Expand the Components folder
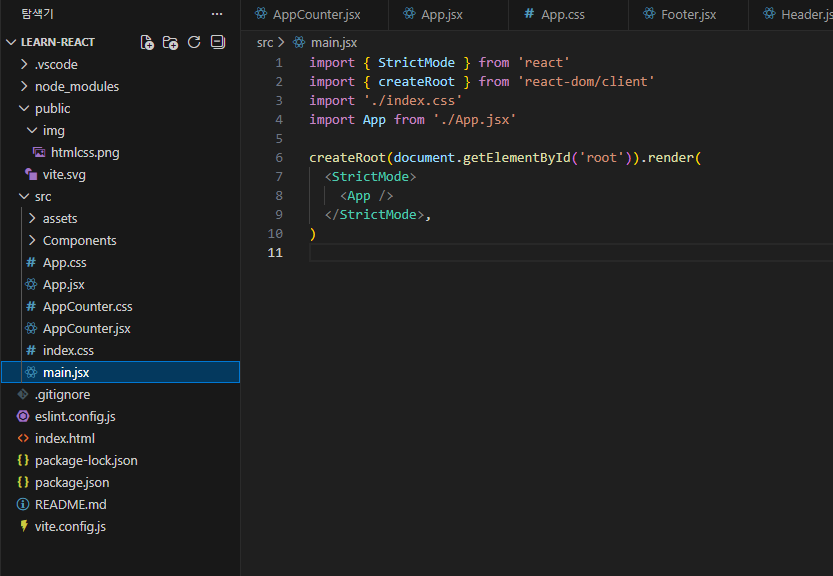 pyautogui.click(x=79, y=240)
